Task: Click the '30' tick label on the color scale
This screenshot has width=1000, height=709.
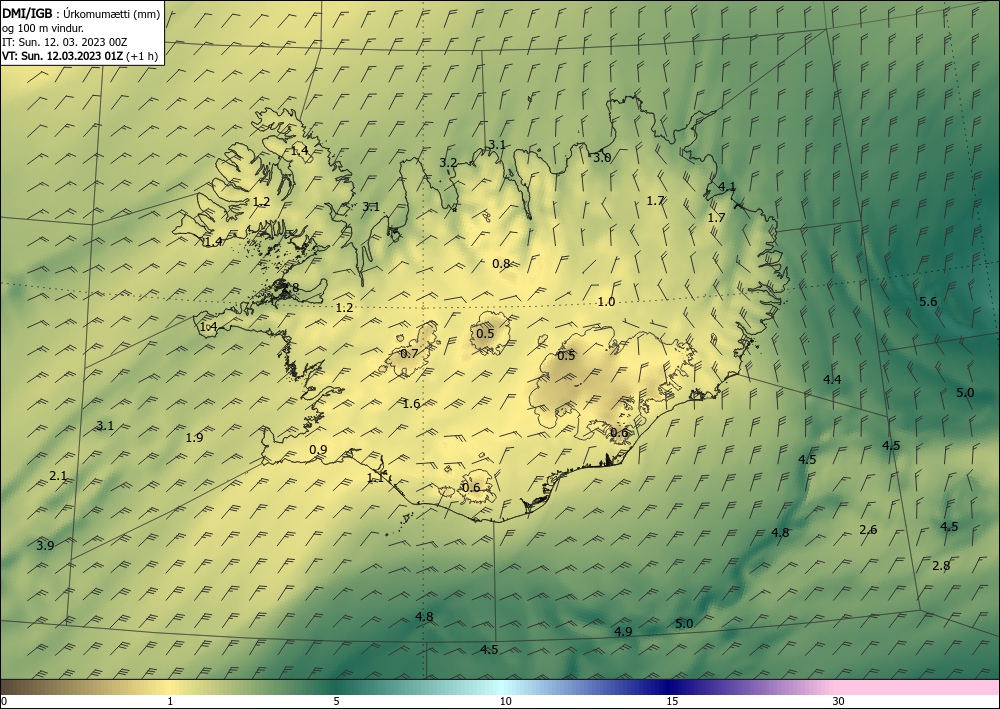Action: pos(839,702)
